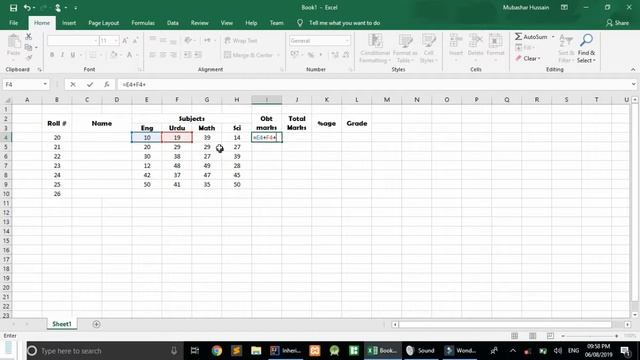Expand the formula bar
640x360 pixels.
(x=633, y=84)
